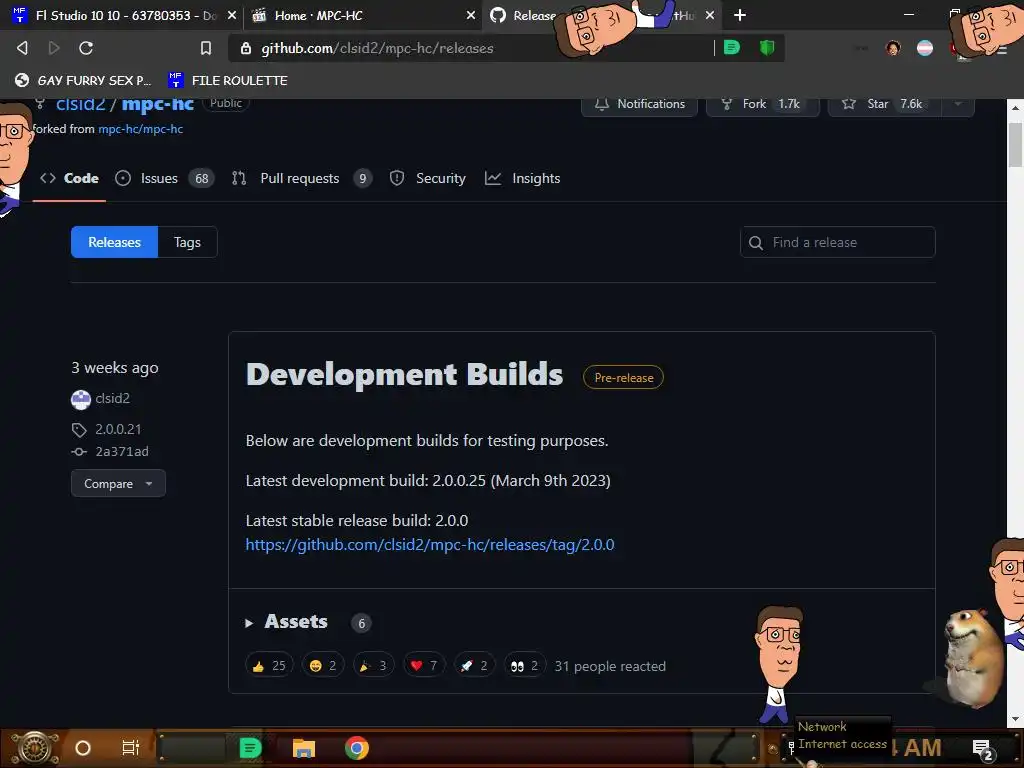Open the Development Builds release title
The height and width of the screenshot is (768, 1024).
pyautogui.click(x=404, y=375)
